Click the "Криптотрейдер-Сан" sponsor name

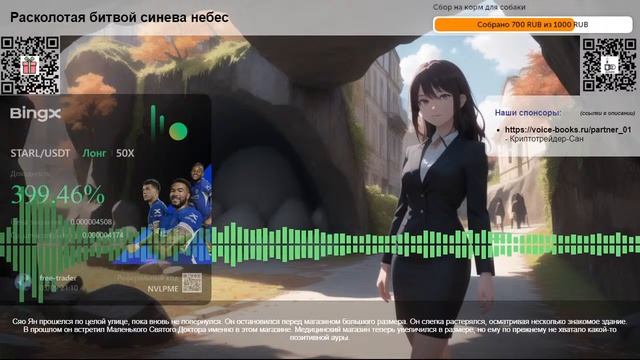point(547,139)
